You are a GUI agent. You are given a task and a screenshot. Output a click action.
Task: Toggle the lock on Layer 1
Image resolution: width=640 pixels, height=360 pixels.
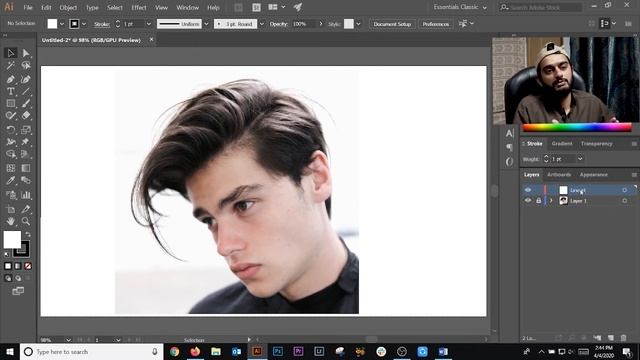(x=538, y=200)
